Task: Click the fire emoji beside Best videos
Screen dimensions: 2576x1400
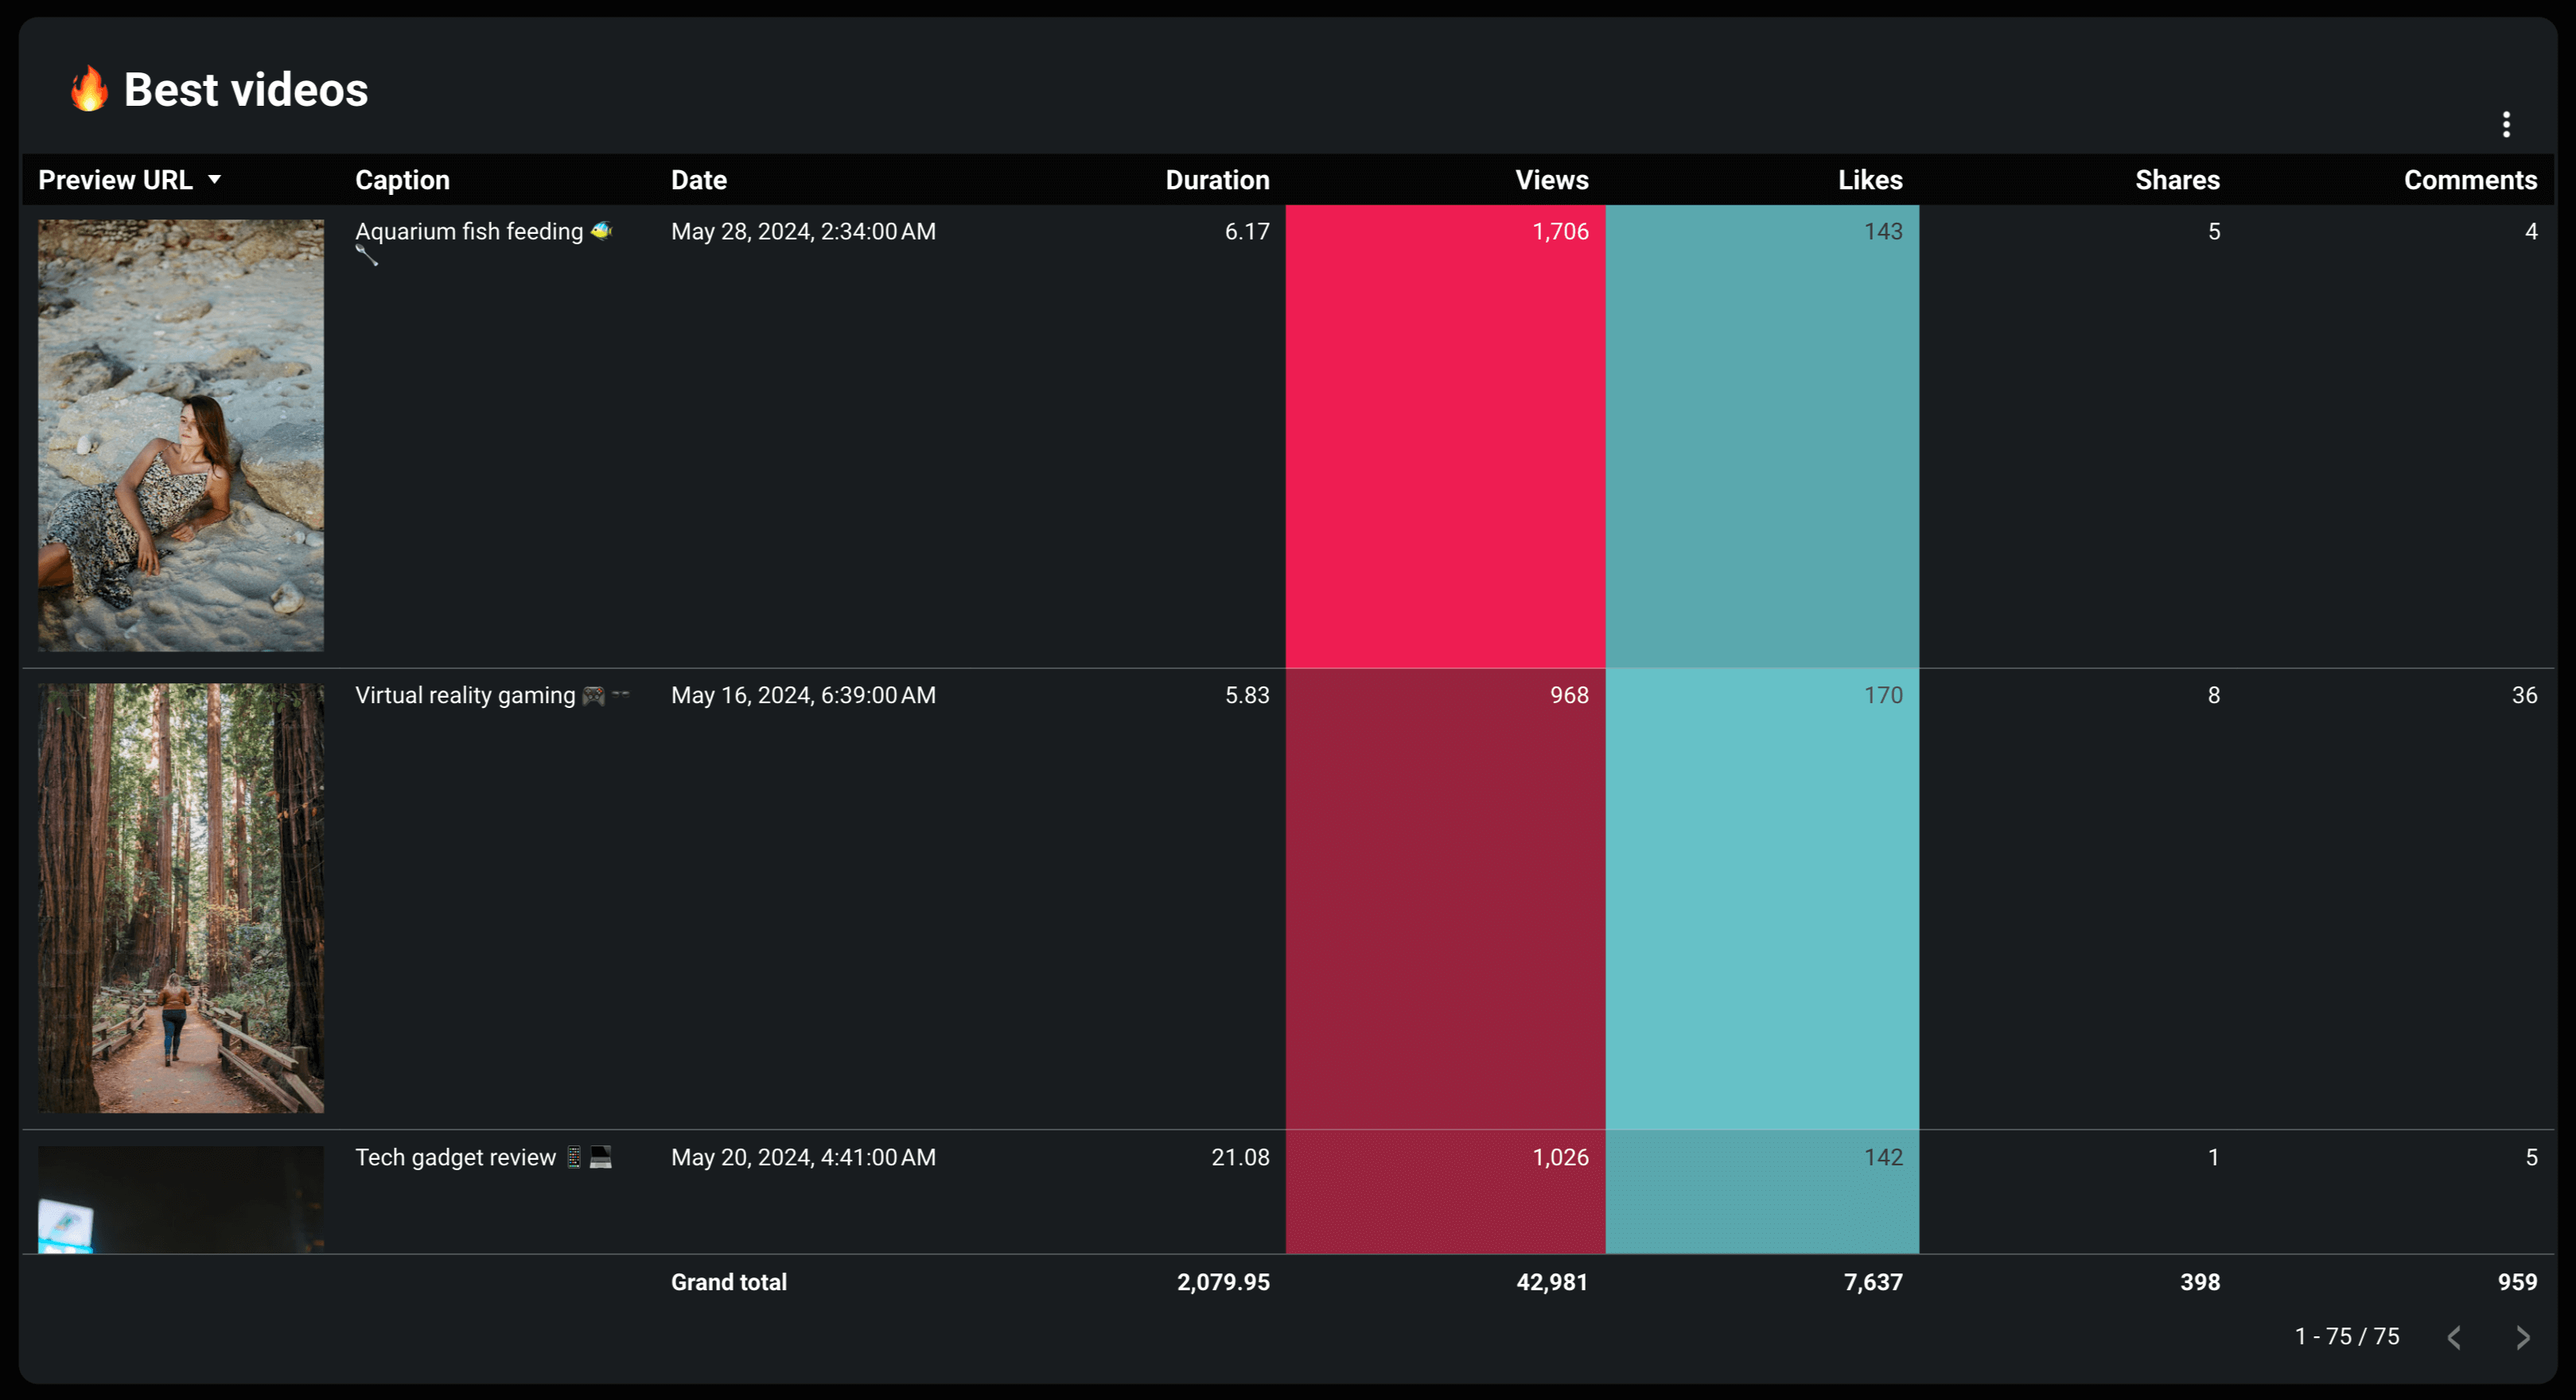Action: pyautogui.click(x=89, y=89)
